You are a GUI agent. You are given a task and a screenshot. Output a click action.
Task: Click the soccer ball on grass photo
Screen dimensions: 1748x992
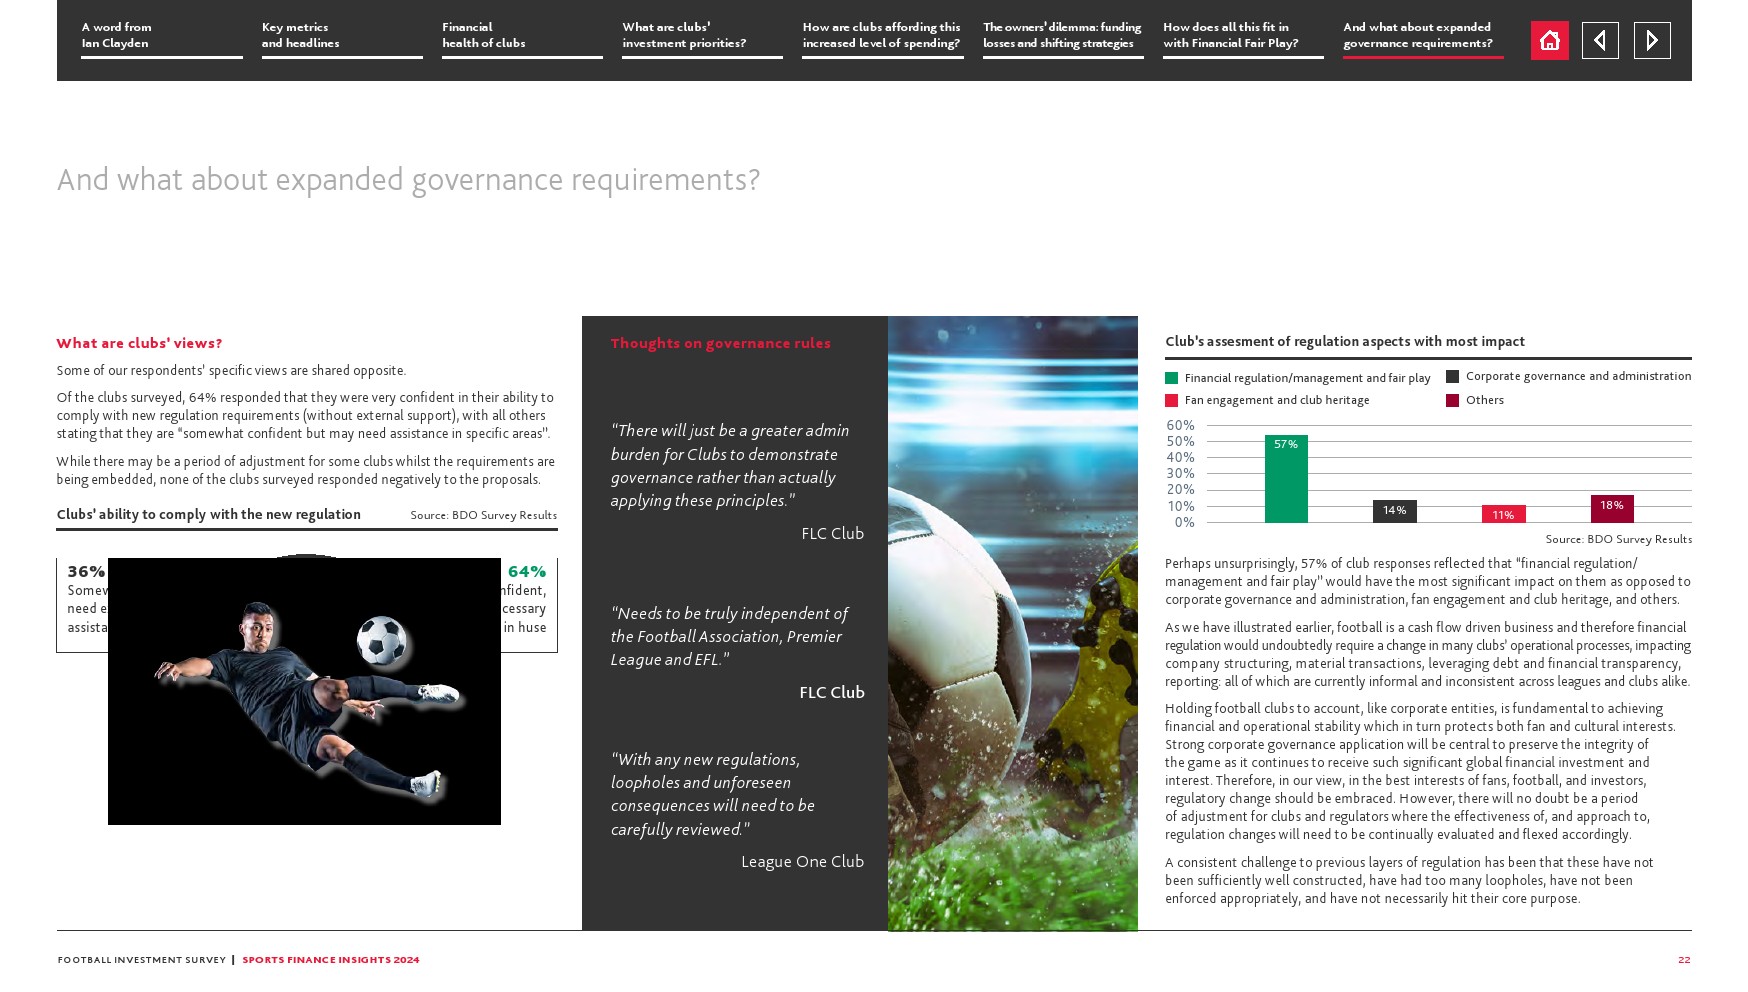pyautogui.click(x=1012, y=623)
